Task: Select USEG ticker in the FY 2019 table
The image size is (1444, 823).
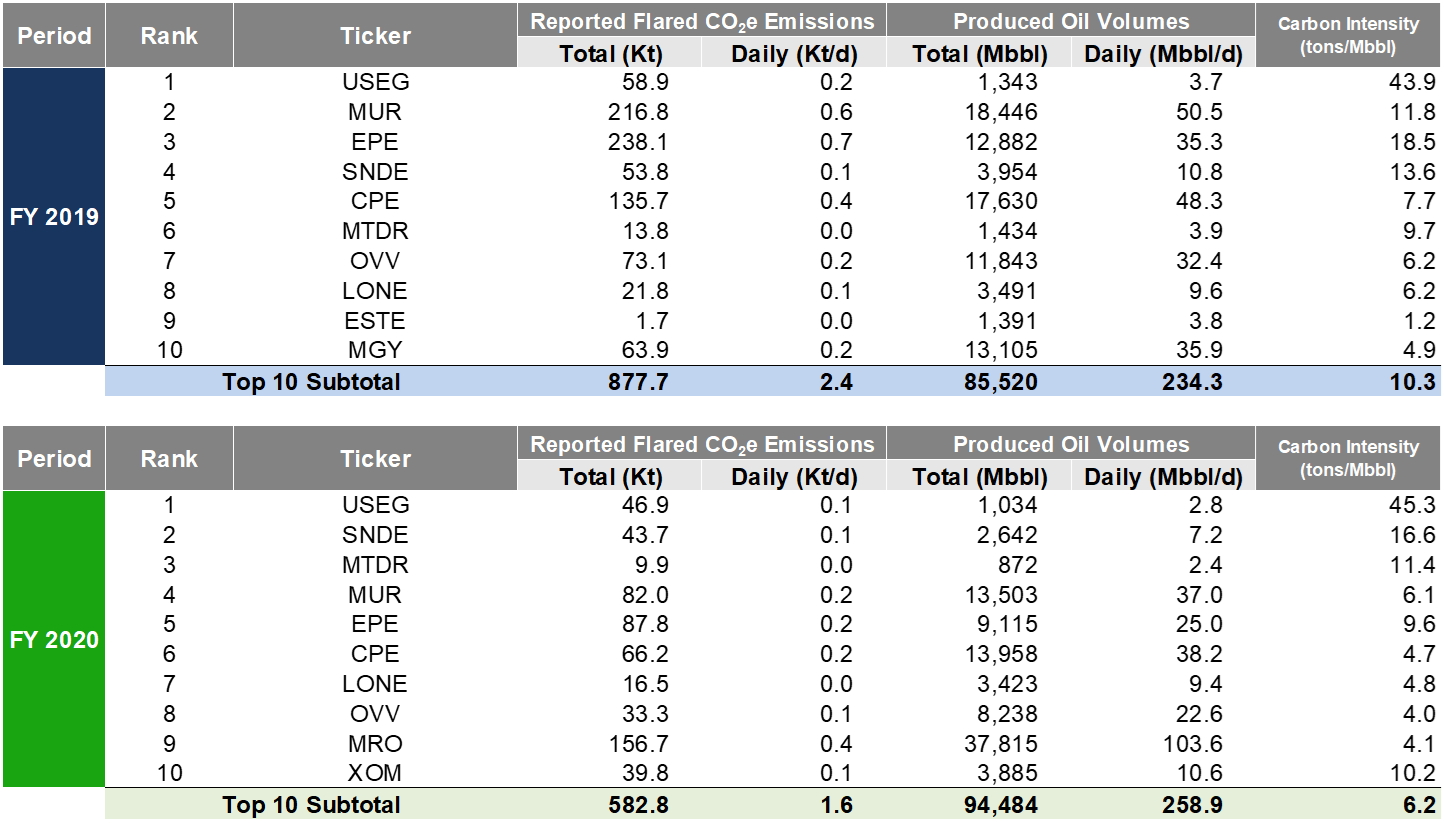Action: pyautogui.click(x=375, y=82)
